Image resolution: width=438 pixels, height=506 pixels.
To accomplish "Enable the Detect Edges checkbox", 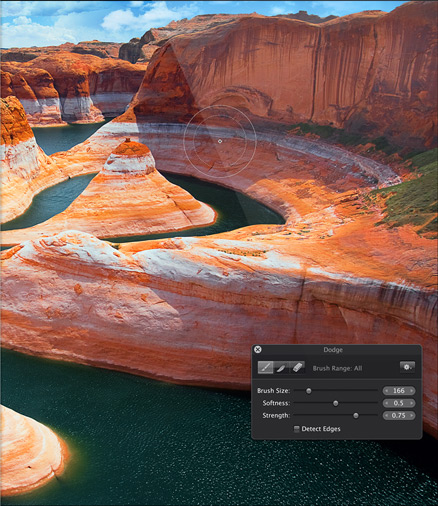I will tap(296, 429).
